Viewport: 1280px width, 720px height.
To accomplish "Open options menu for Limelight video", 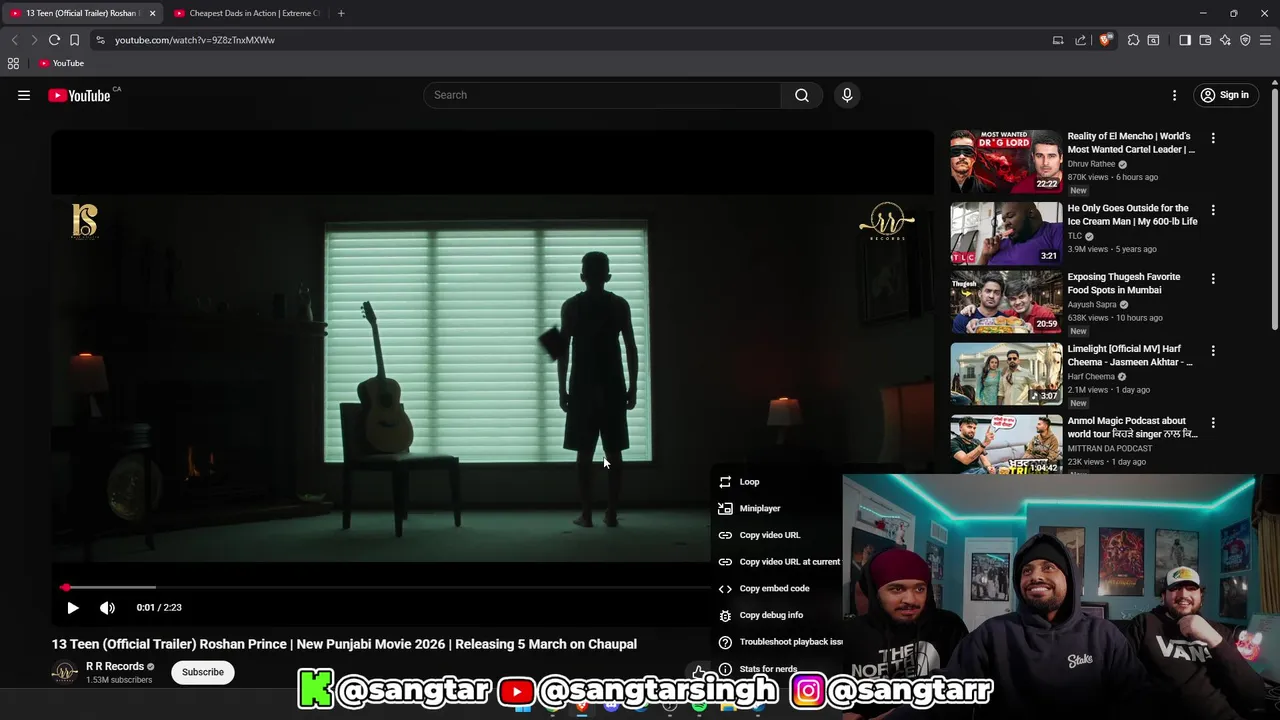I will pos(1213,351).
